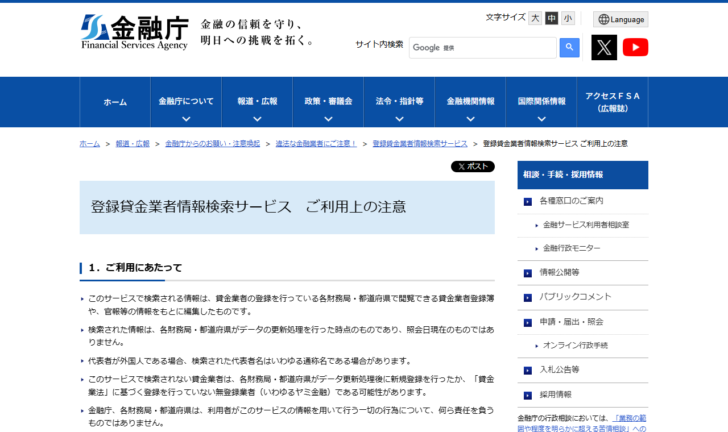Click 登録貸金業者情報検索サービス breadcrumb link
Image resolution: width=728 pixels, height=432 pixels.
pyautogui.click(x=420, y=144)
